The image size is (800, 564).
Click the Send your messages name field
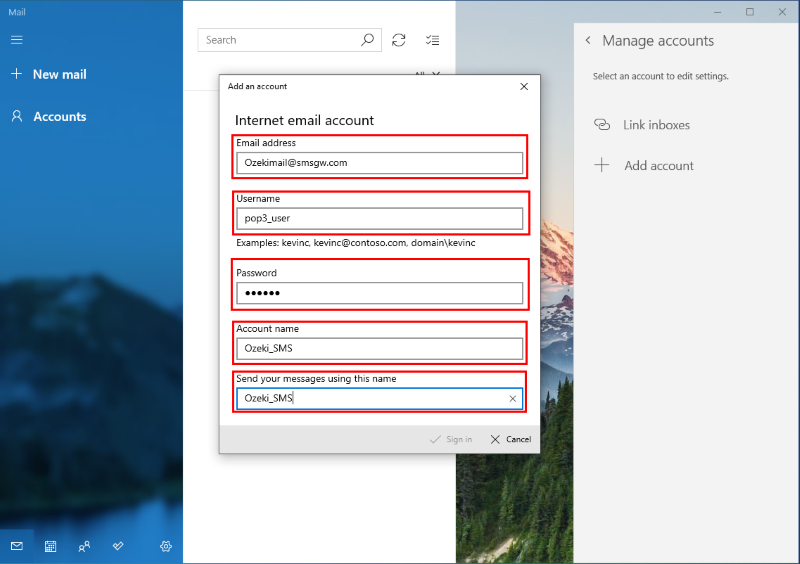(380, 399)
